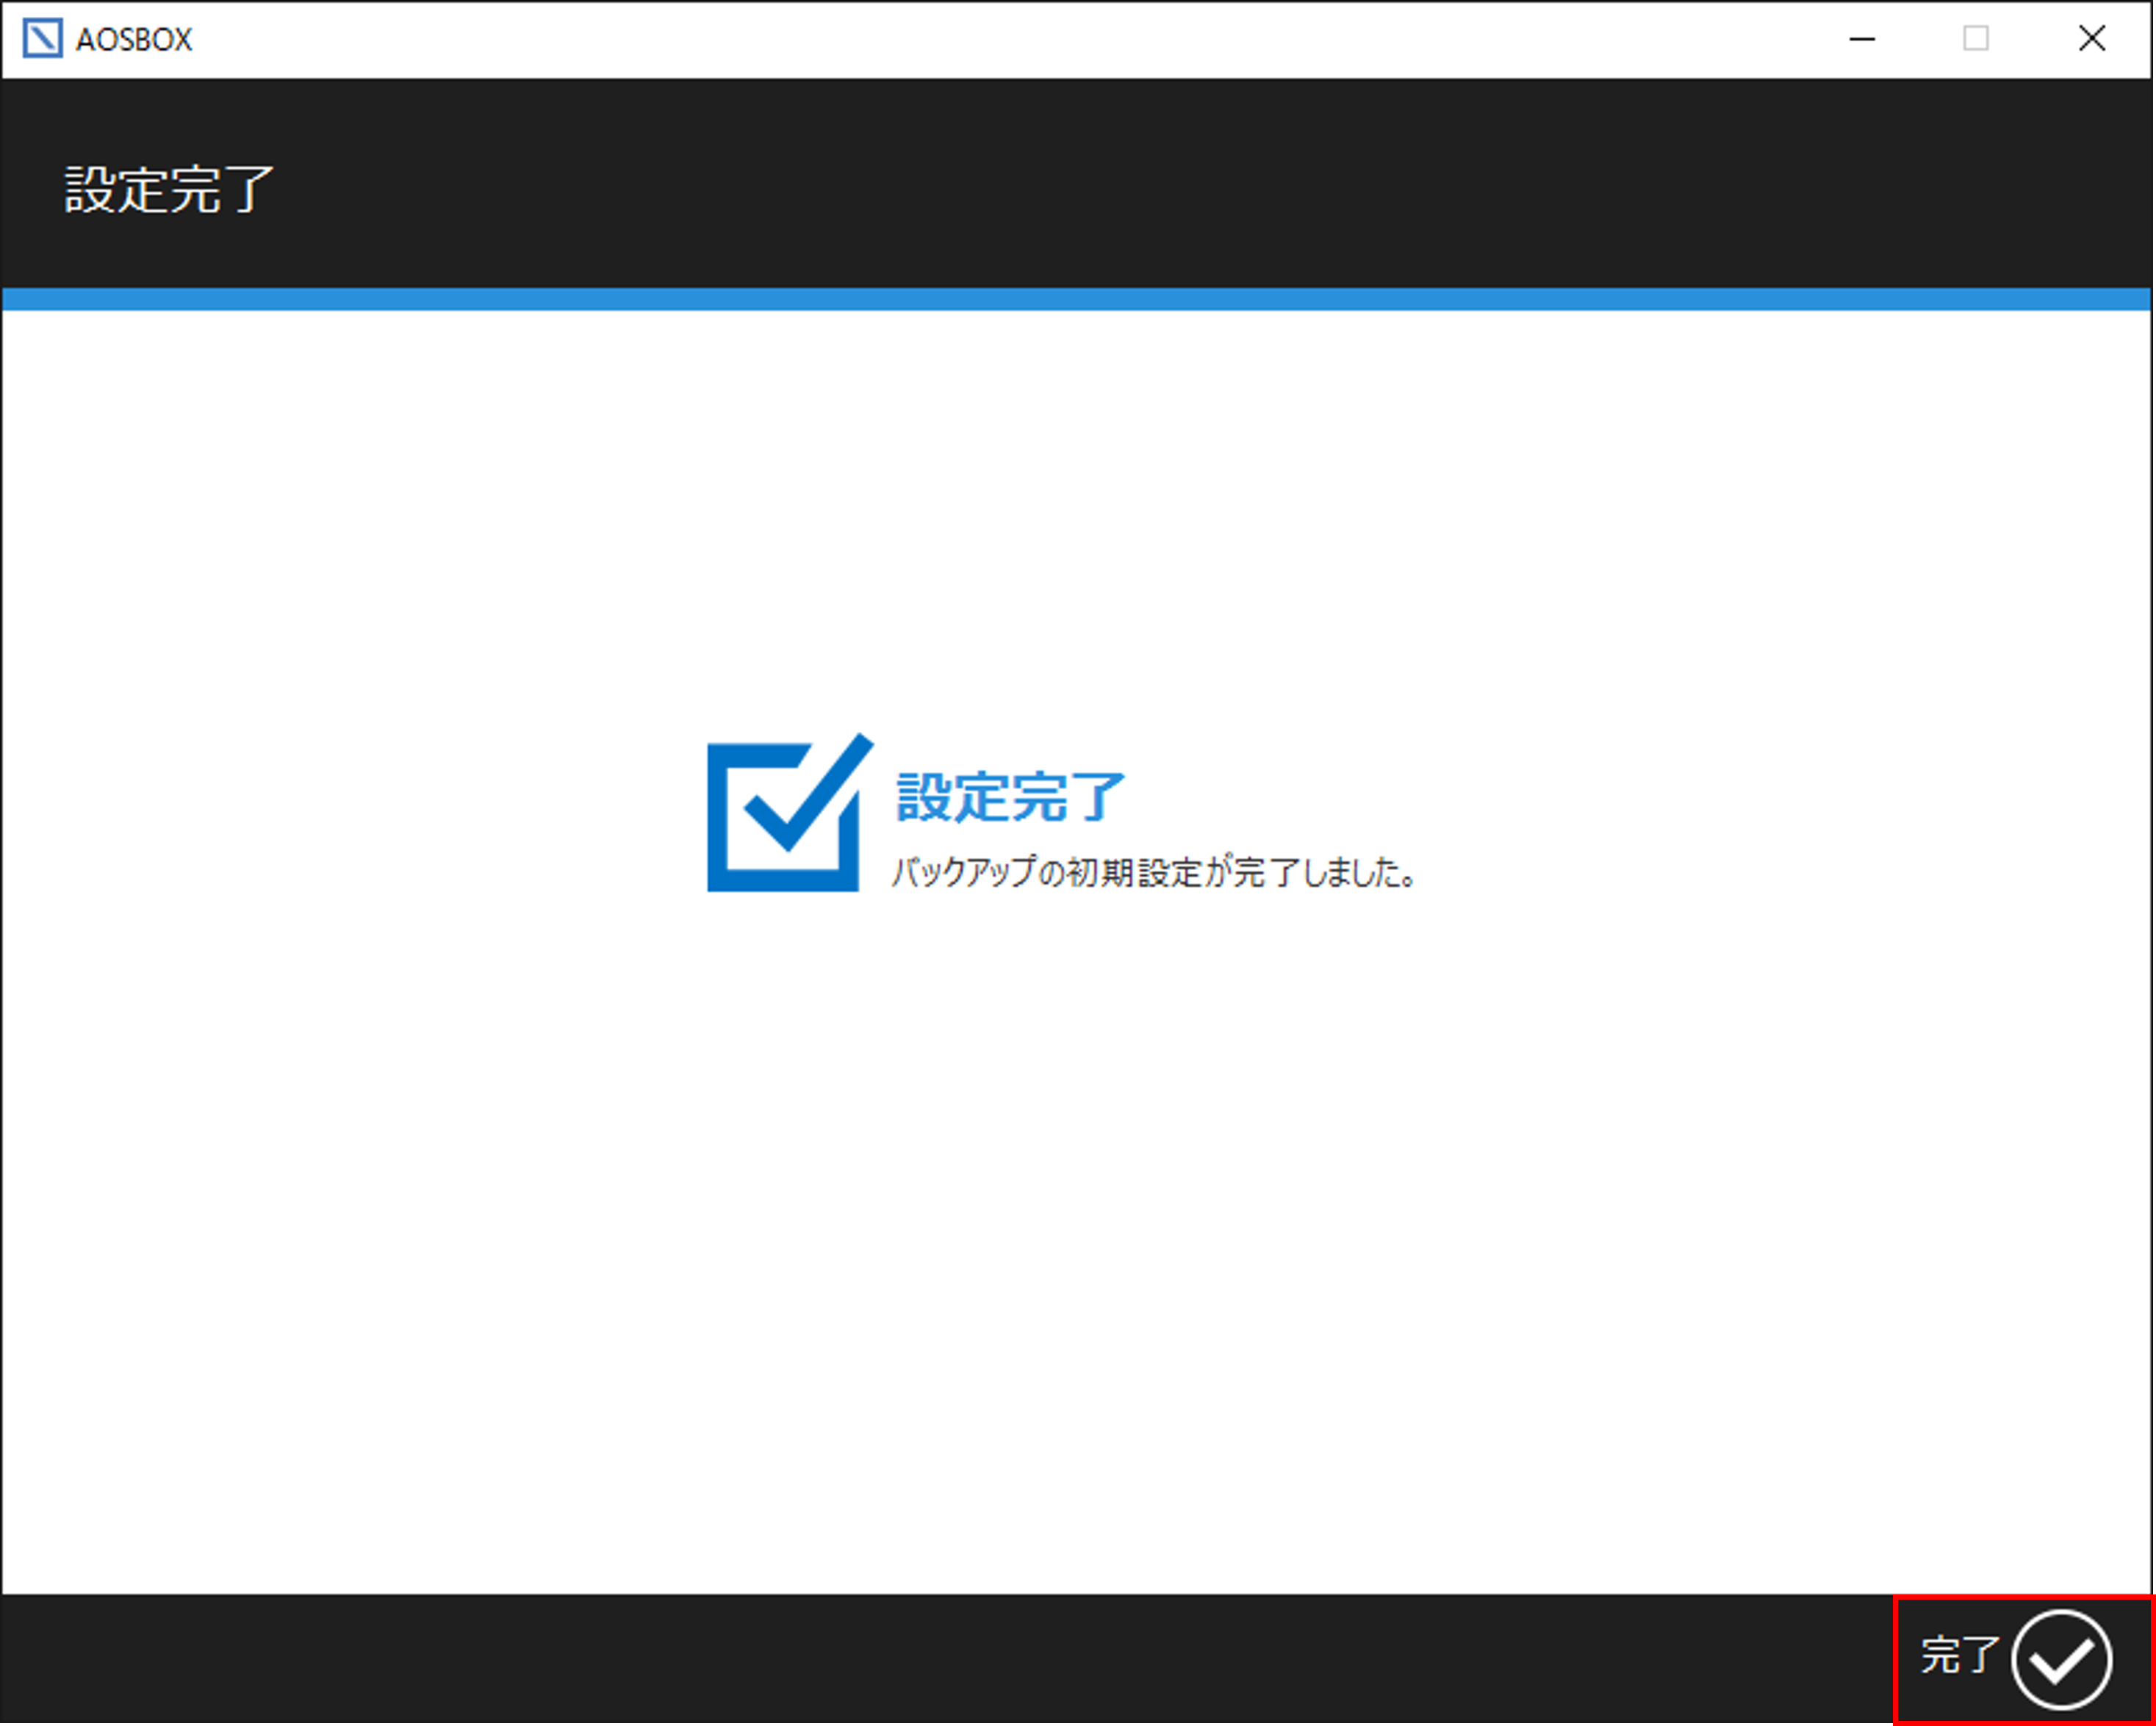This screenshot has height=1726, width=2156.
Task: Click the disabled maximize window button
Action: coord(1975,39)
